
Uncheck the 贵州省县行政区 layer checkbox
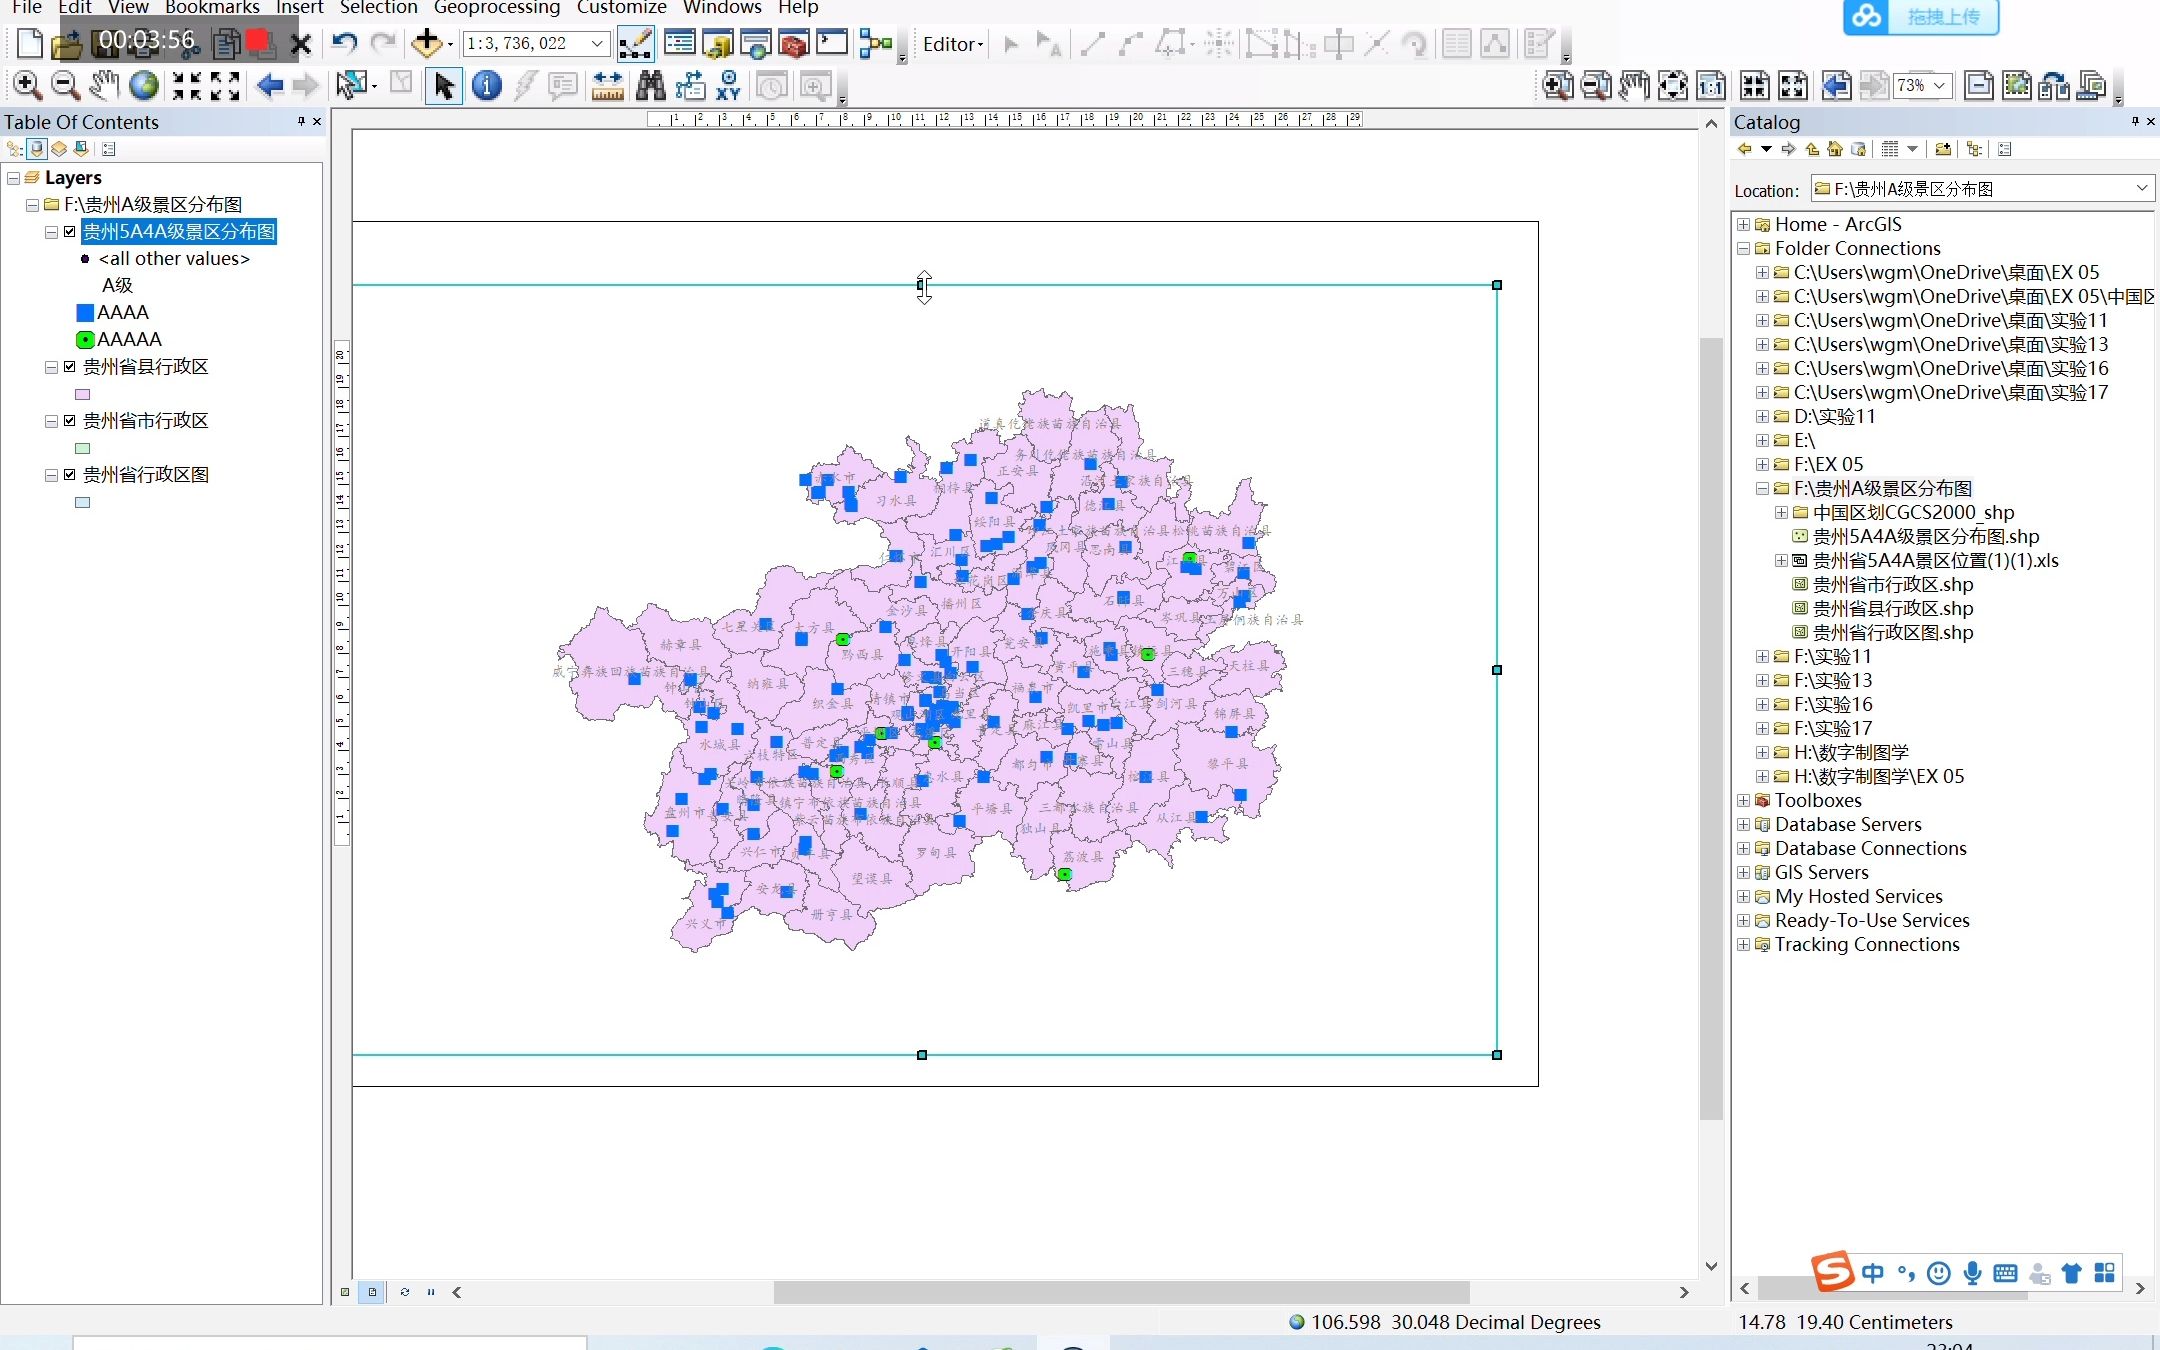(70, 367)
